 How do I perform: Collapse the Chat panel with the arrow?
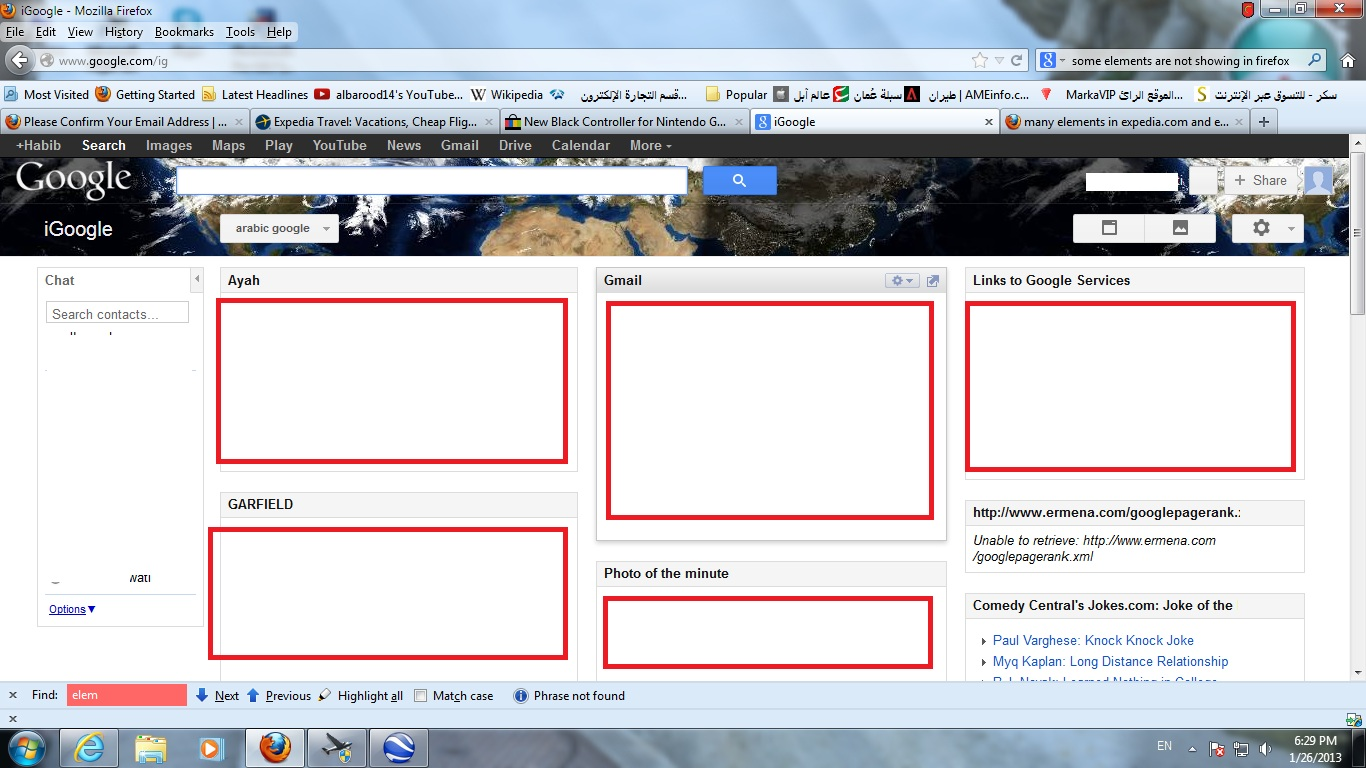pos(197,279)
